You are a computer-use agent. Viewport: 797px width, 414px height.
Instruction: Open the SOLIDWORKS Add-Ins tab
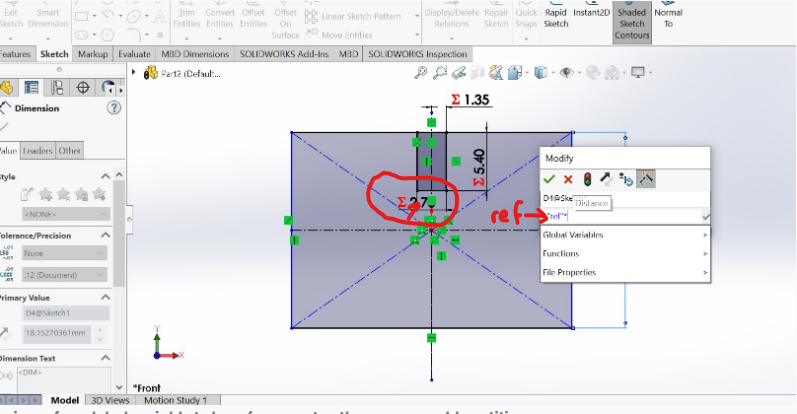[284, 54]
